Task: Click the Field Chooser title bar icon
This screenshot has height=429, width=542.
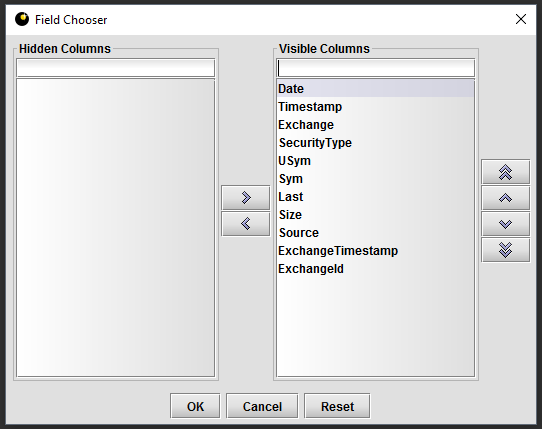Action: (x=22, y=19)
